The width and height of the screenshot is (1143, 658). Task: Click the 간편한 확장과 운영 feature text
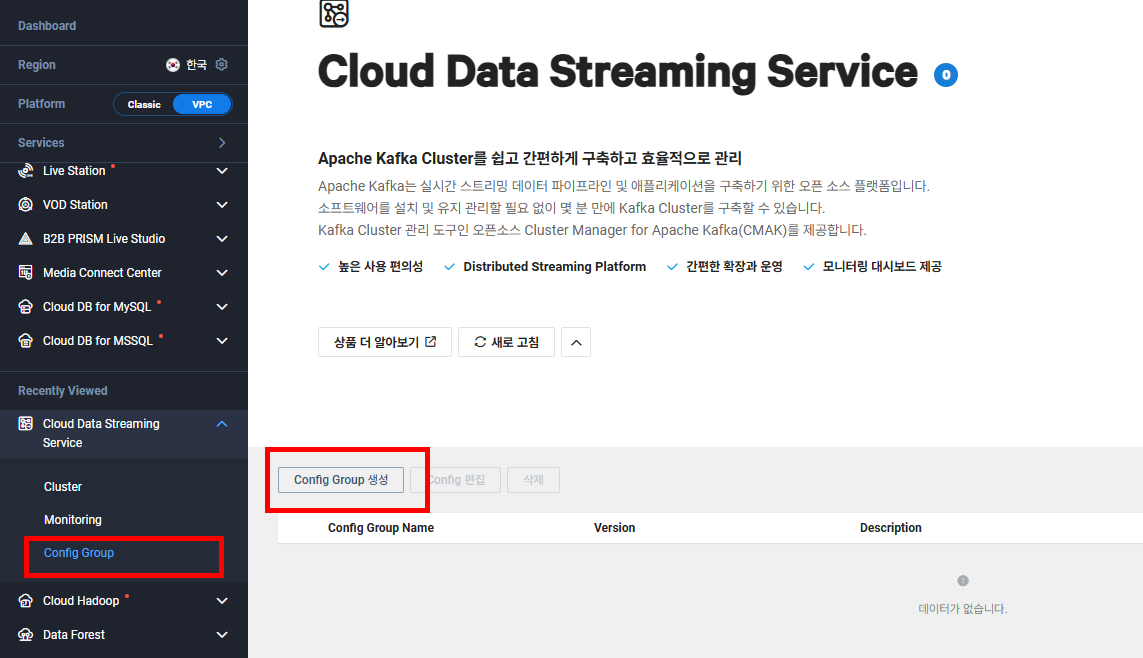point(734,267)
